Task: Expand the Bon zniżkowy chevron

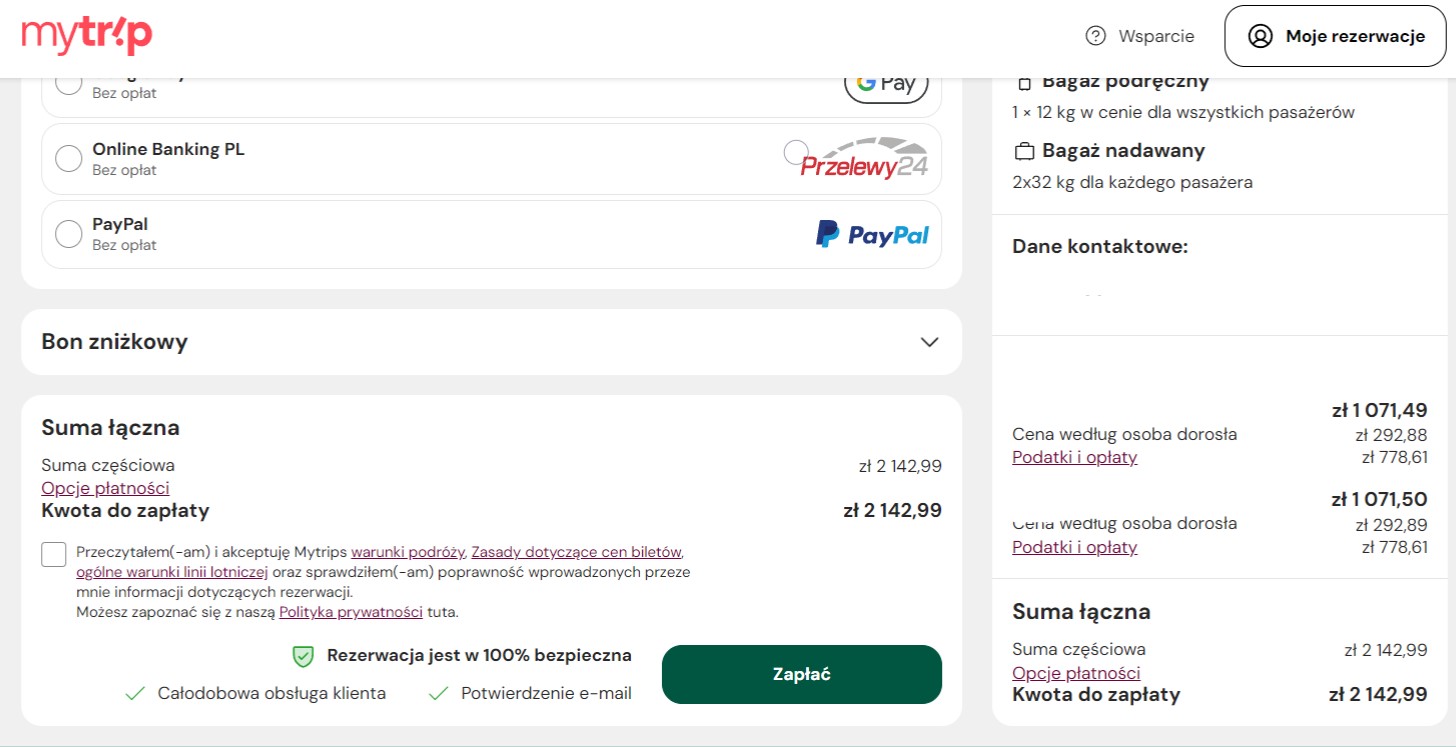Action: [930, 342]
